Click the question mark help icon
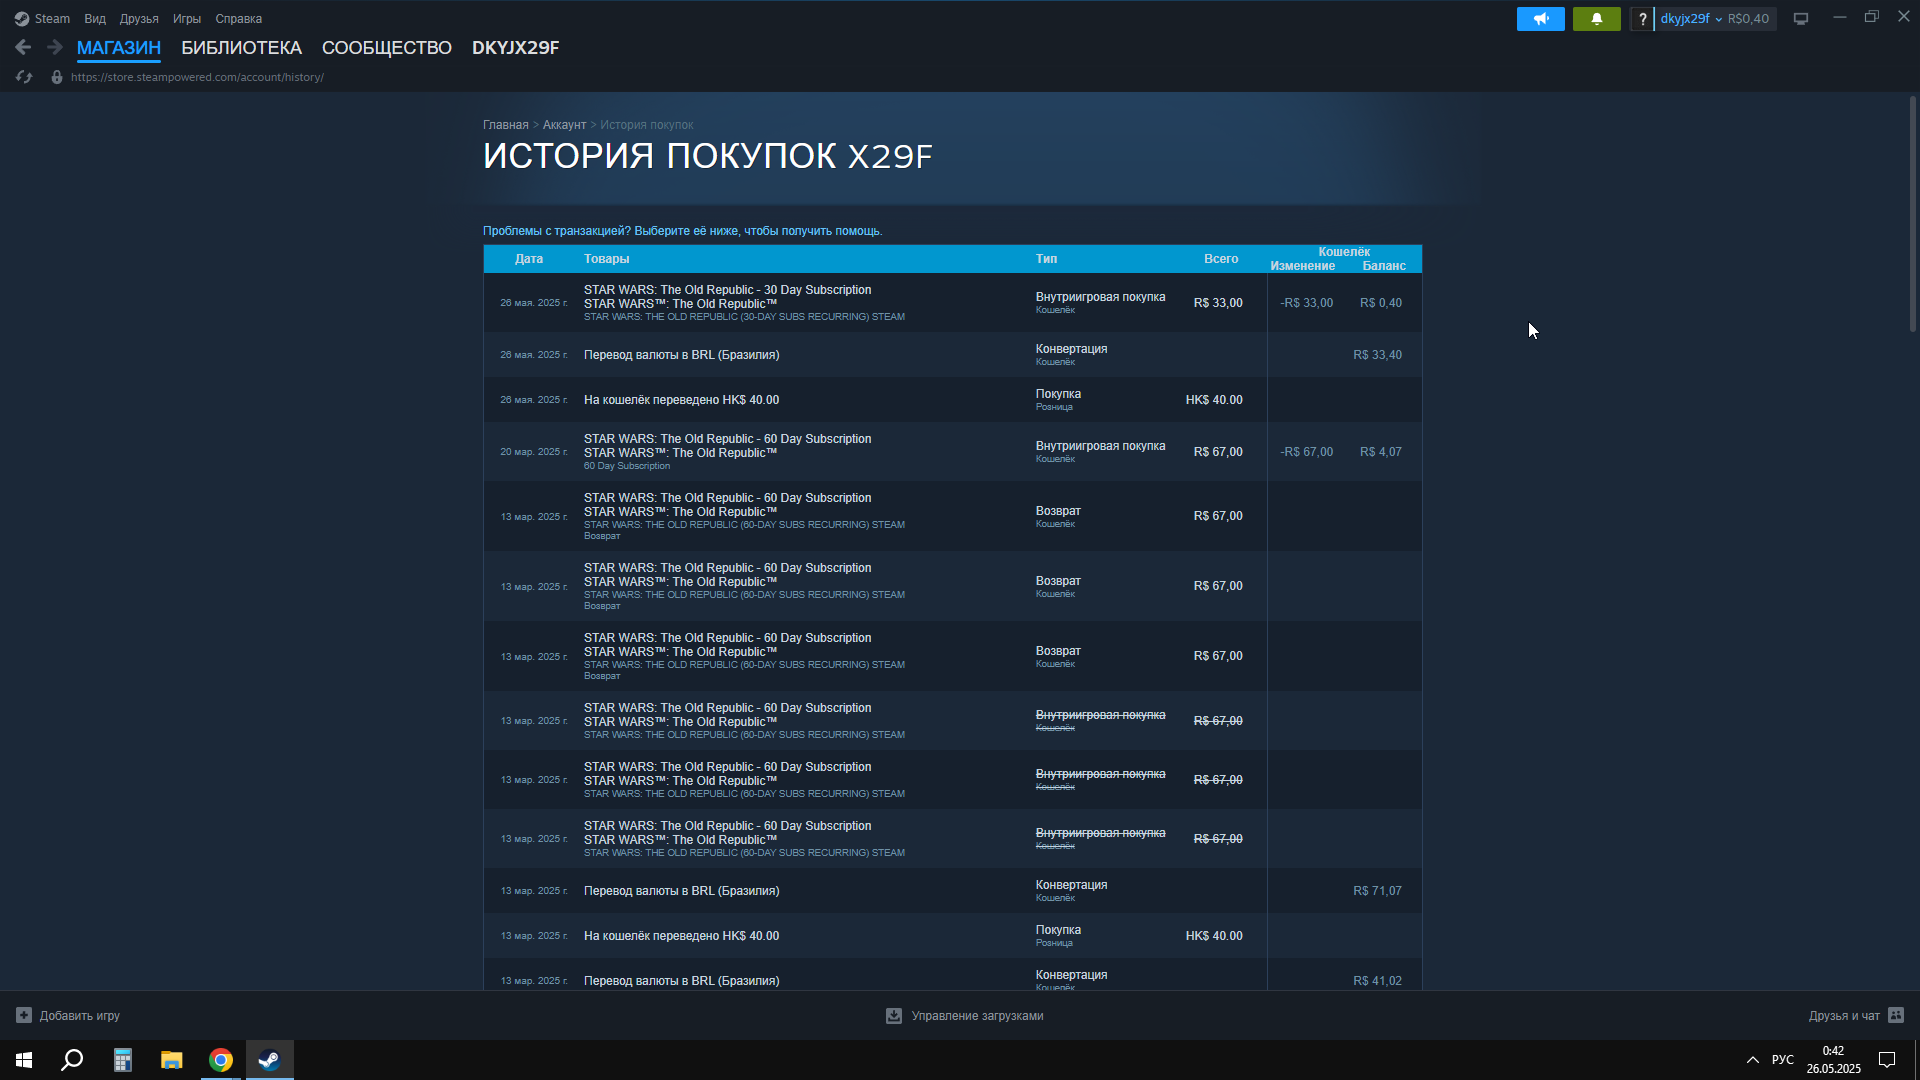Screen dimensions: 1920x1080 [1642, 19]
